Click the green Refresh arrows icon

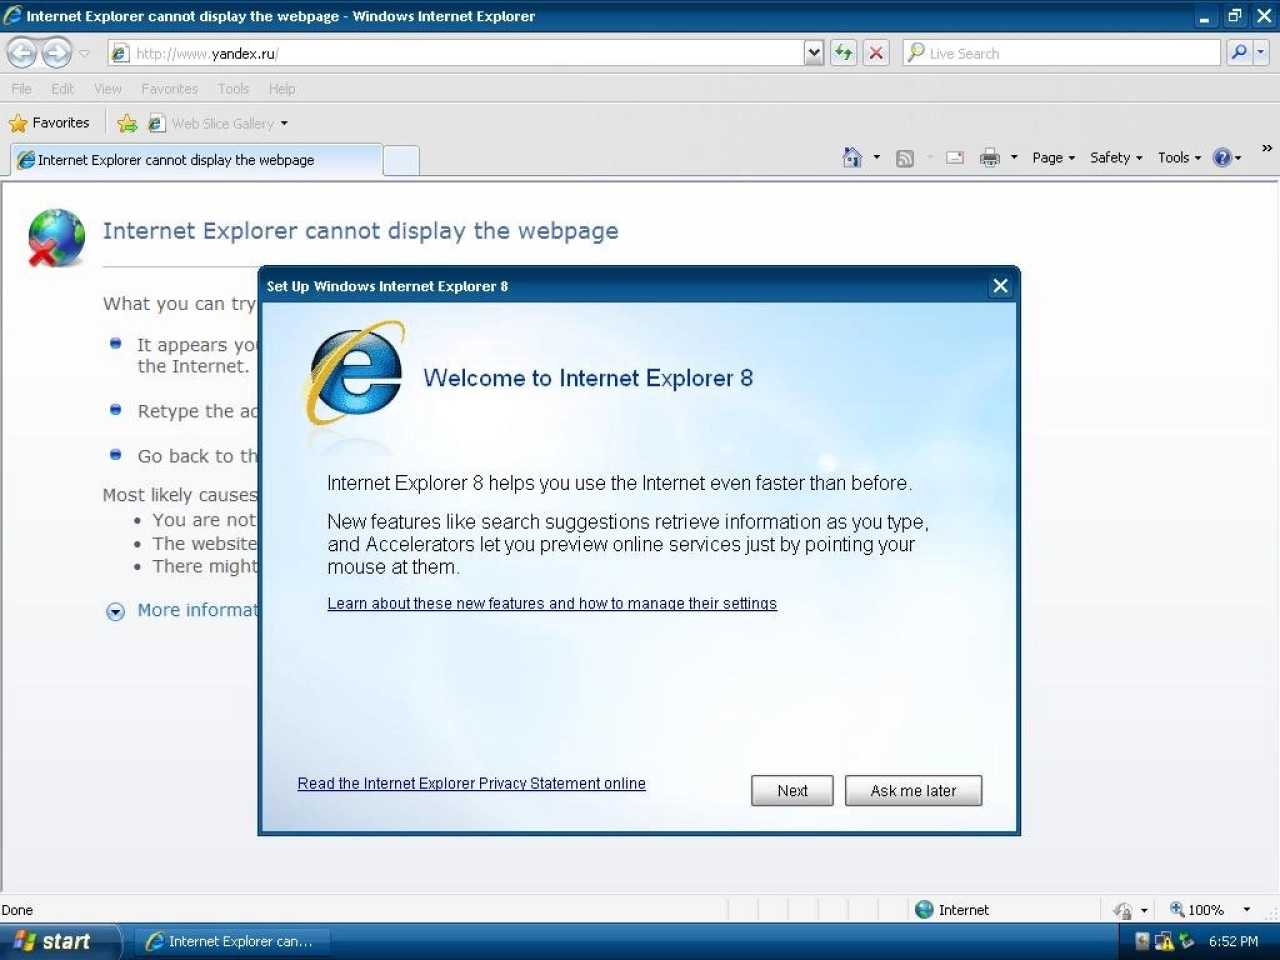coord(844,53)
